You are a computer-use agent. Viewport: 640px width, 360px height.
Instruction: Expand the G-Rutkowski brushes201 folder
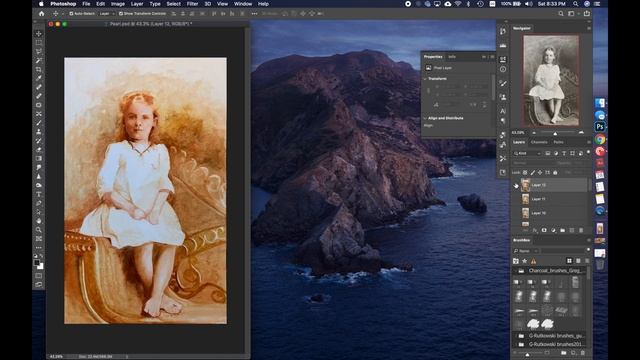click(516, 344)
